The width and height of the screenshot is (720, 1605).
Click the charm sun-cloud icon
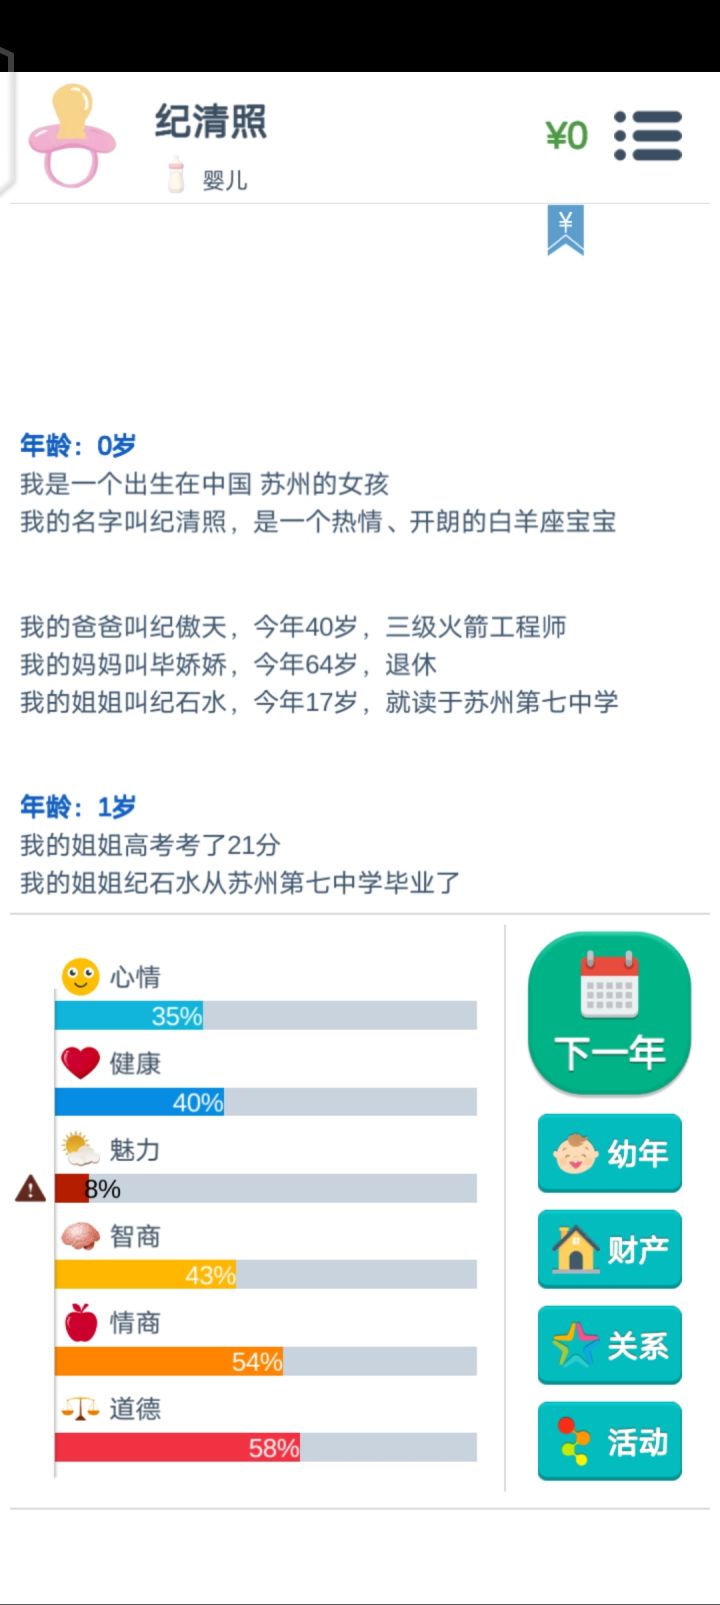(81, 1149)
